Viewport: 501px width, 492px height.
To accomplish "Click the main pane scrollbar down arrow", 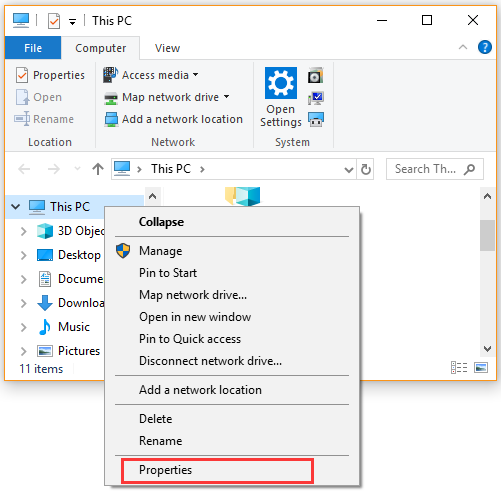I will pos(487,349).
